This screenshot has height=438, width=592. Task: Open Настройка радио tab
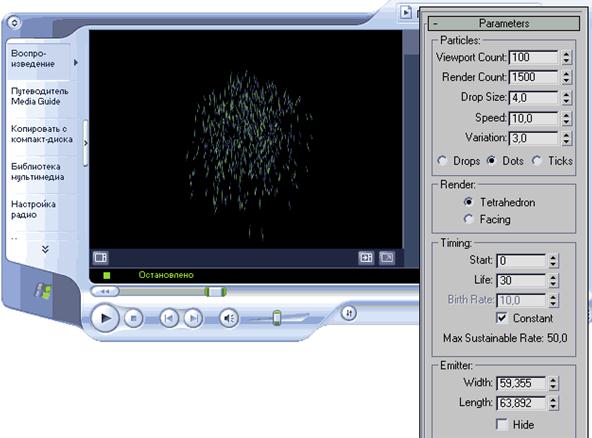click(33, 210)
